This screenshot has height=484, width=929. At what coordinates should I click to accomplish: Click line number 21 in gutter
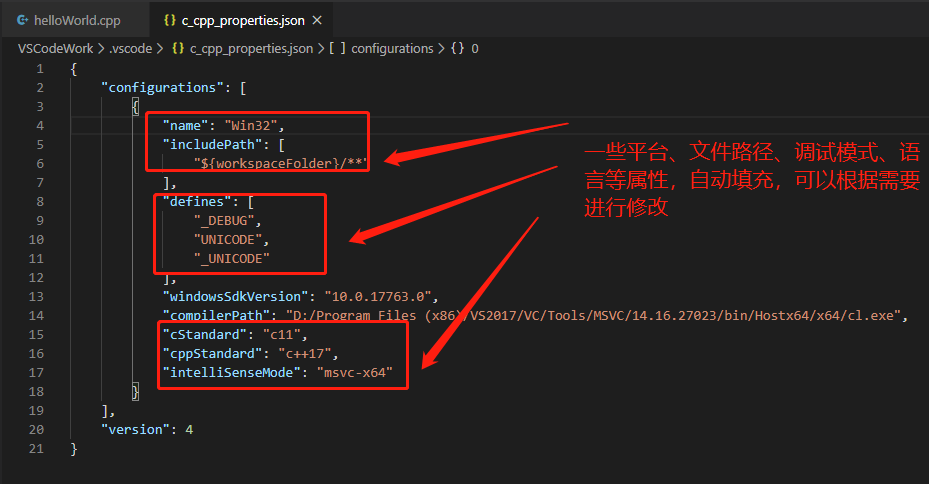point(36,449)
